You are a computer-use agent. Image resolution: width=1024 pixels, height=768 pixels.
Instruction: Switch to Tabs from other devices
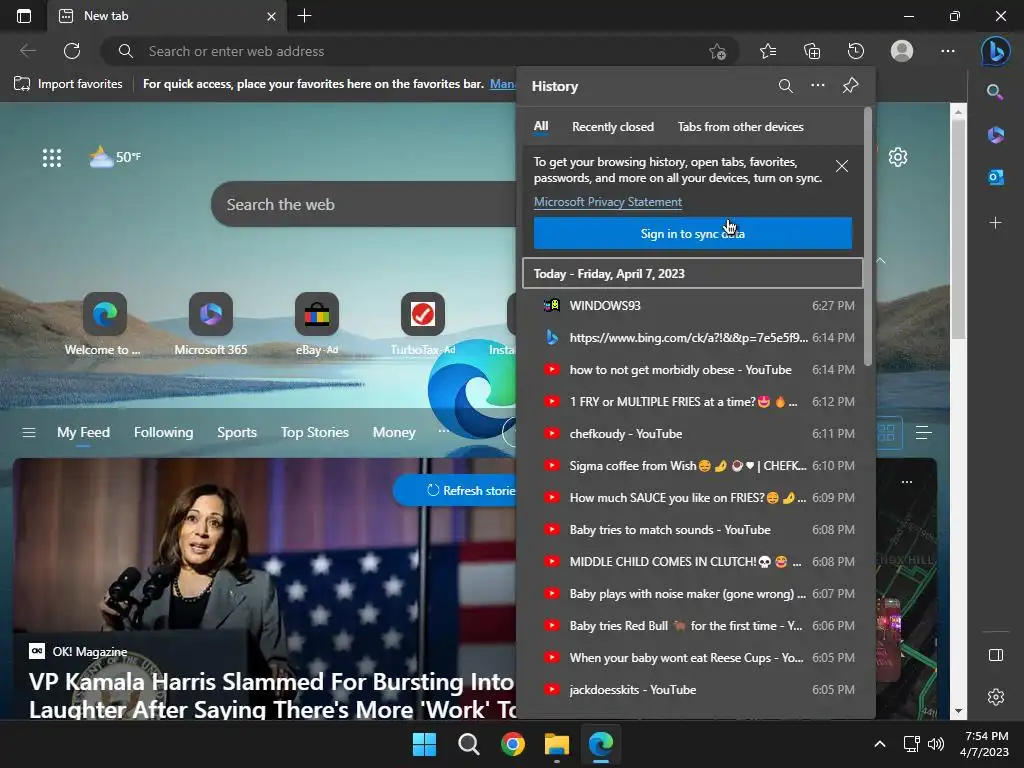[740, 127]
